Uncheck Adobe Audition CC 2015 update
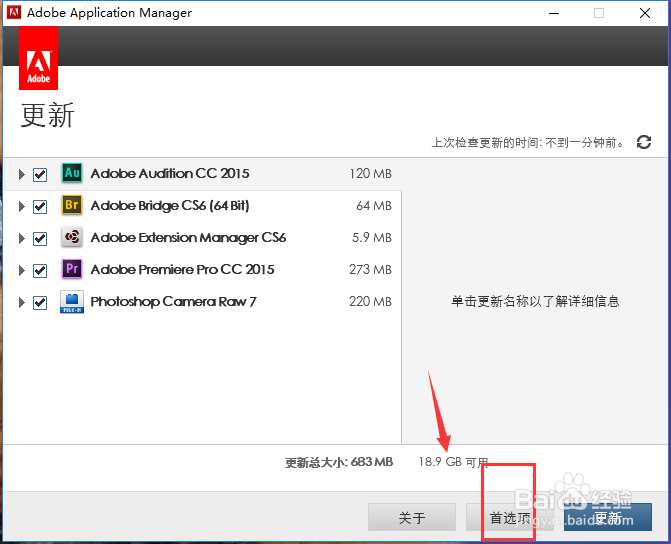Screen dimensions: 671x544 [40, 175]
